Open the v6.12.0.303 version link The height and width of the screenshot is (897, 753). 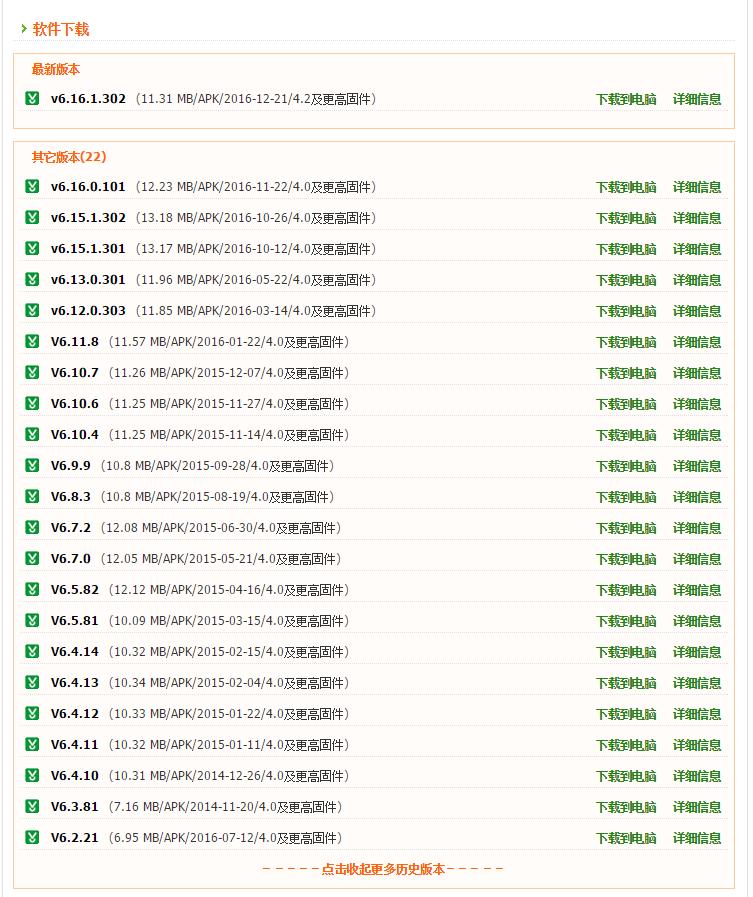pyautogui.click(x=88, y=311)
